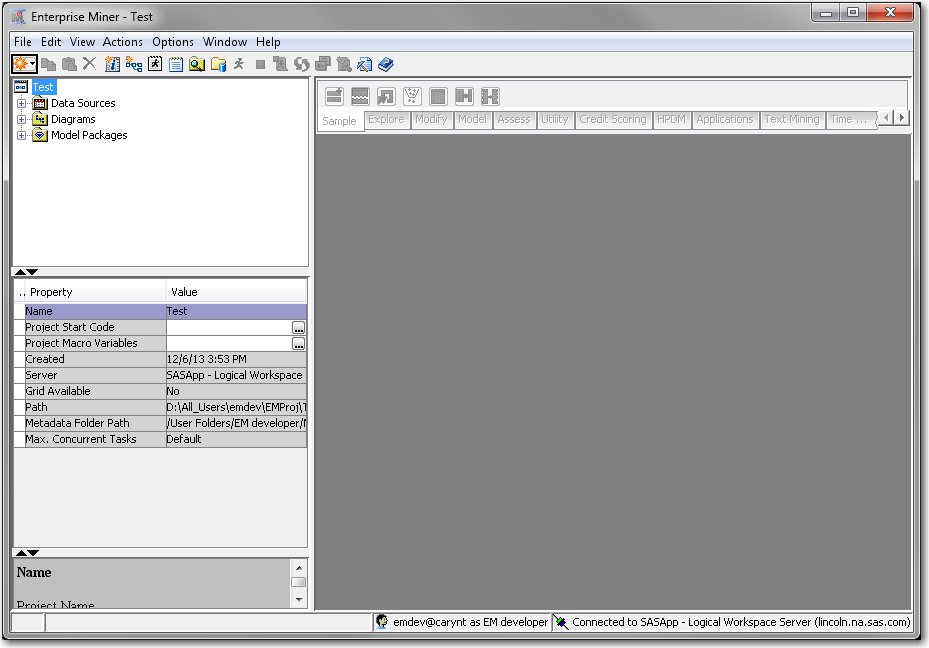
Task: Click the Create Data Source toolbar icon
Action: 112,64
